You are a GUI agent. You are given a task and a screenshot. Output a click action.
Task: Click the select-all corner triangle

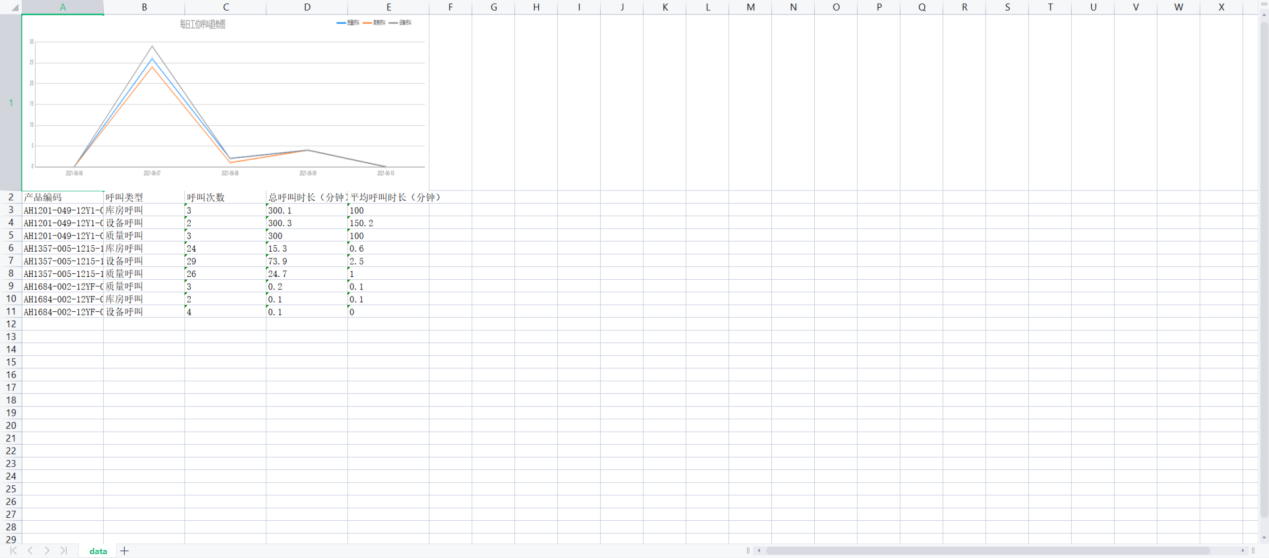tap(11, 7)
